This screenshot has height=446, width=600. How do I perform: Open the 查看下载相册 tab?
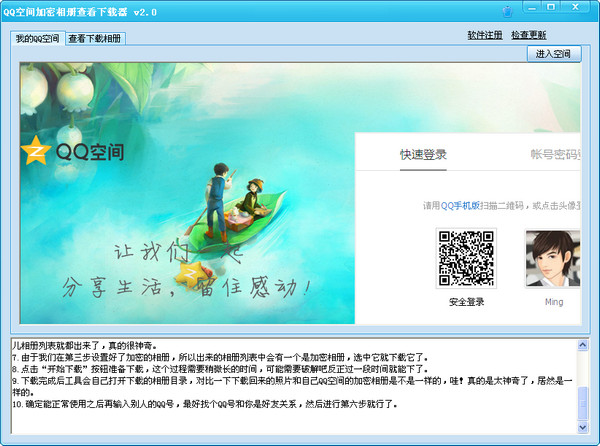(x=96, y=38)
